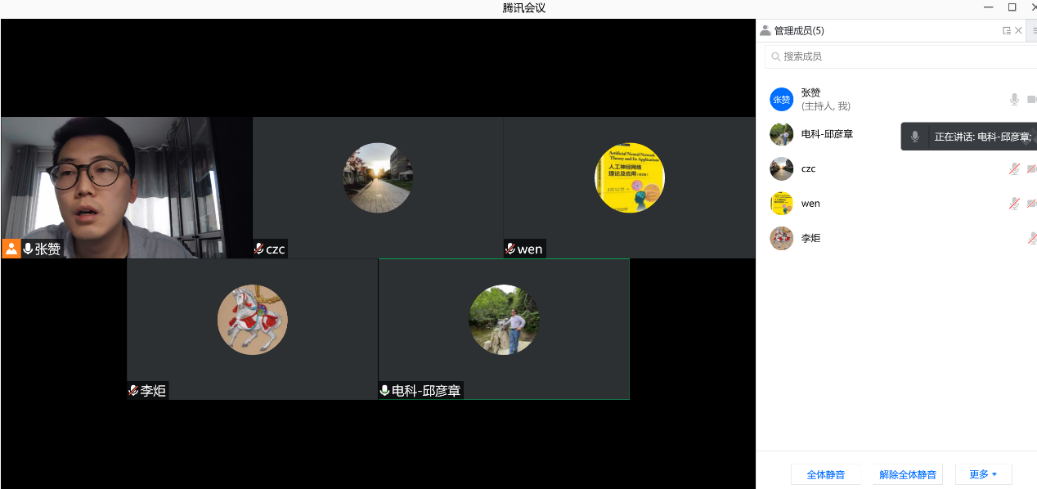Screen dimensions: 1037x489
Task: Click mic icon on 电科-邱彦章's video tile
Action: [384, 391]
